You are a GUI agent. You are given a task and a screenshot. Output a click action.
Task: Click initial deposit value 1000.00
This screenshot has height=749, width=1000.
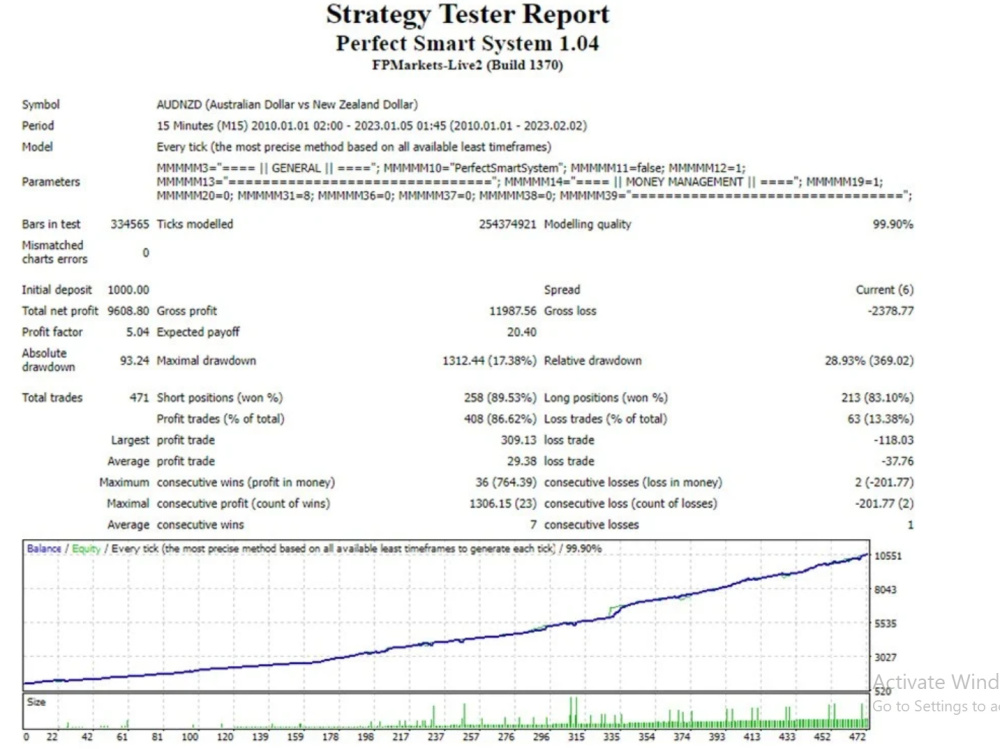coord(128,290)
